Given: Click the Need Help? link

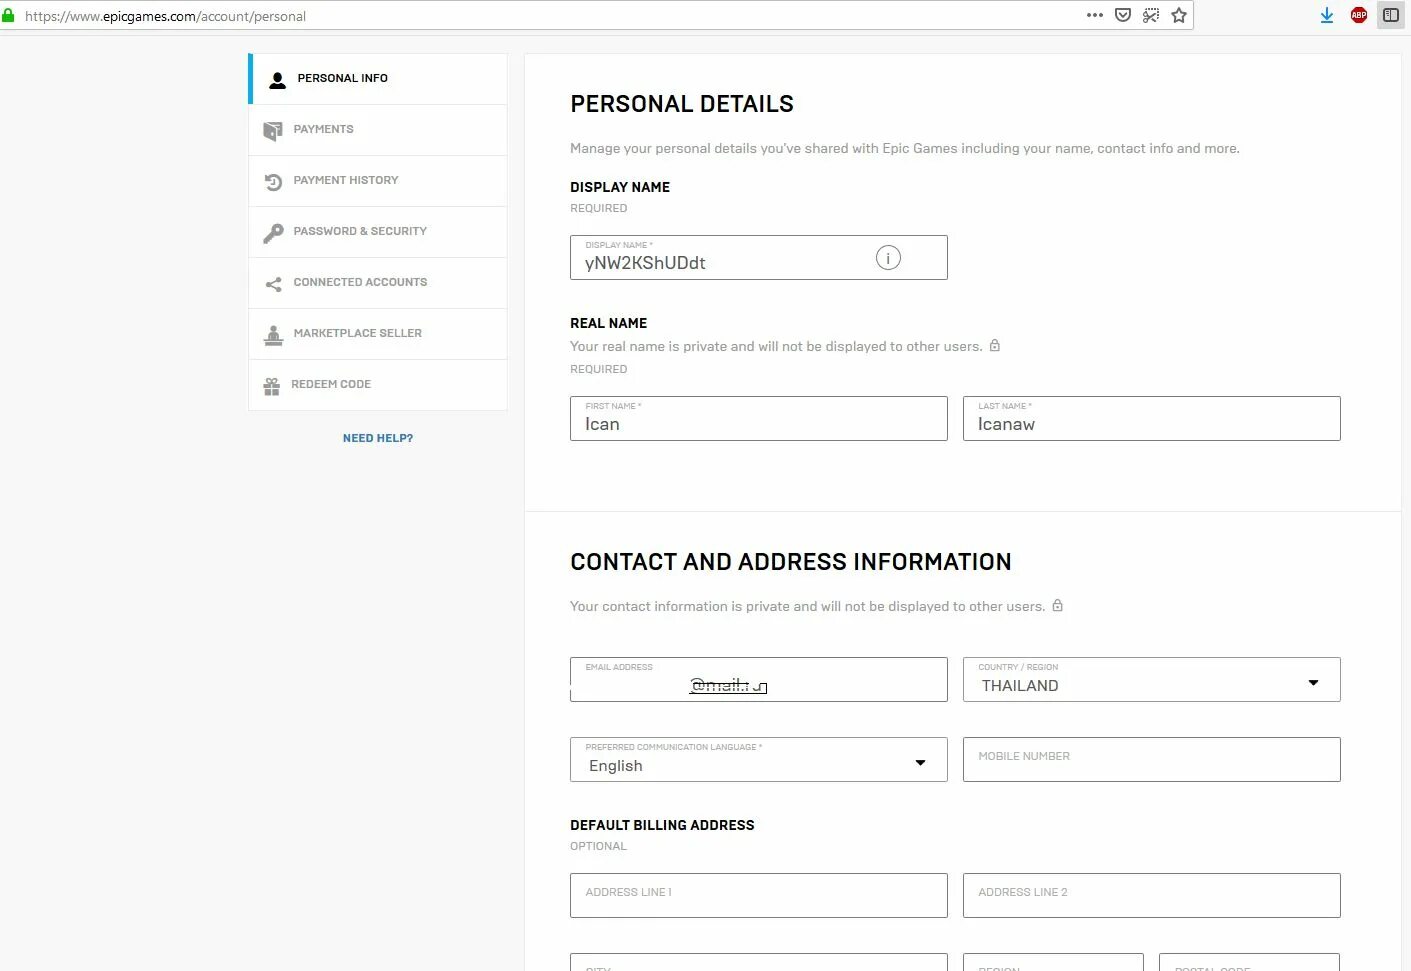Looking at the screenshot, I should click(x=378, y=438).
